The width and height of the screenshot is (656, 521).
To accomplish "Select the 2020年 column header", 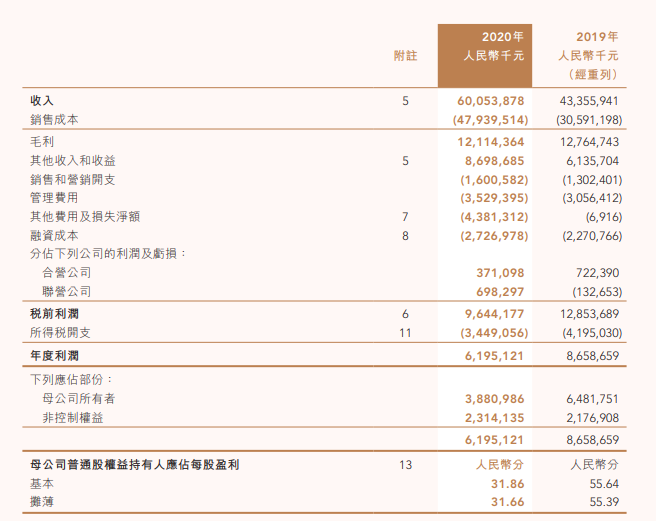I will pos(502,37).
